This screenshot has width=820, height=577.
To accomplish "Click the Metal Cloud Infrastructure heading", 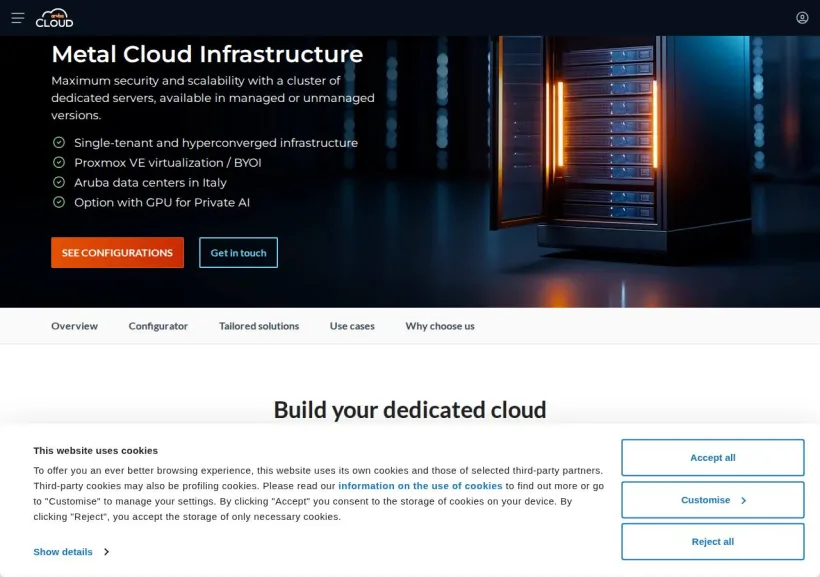I will tap(207, 54).
